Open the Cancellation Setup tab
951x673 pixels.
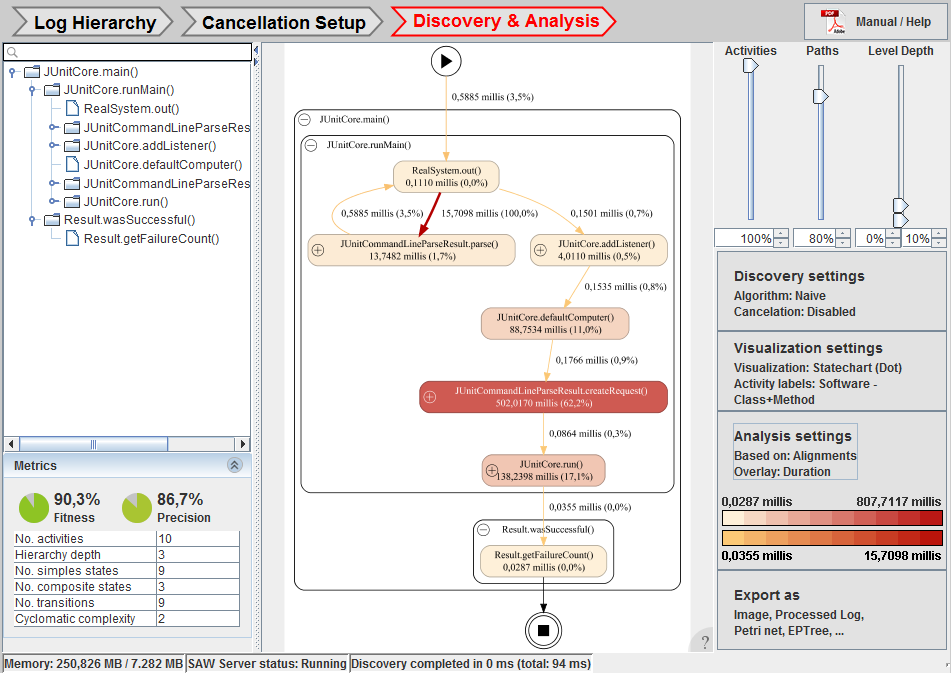[283, 22]
